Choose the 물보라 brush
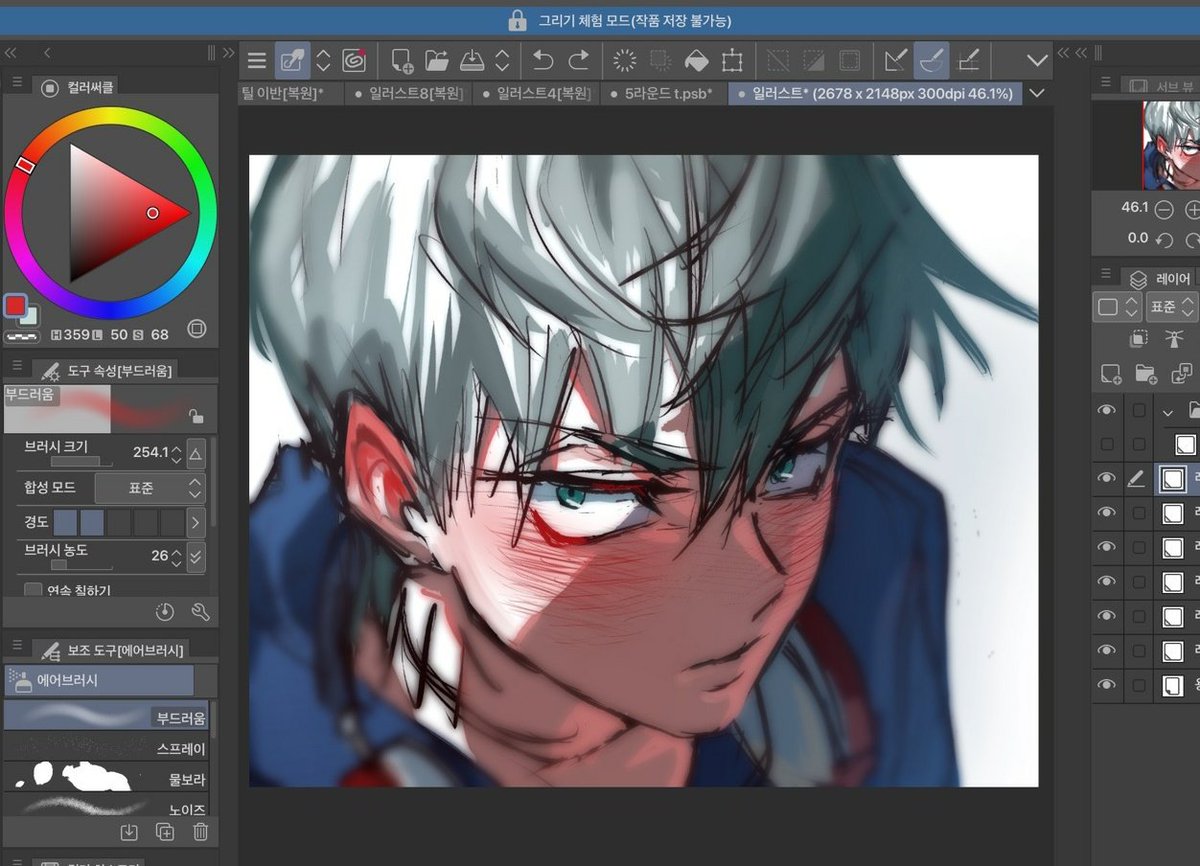The width and height of the screenshot is (1200, 866). 105,777
